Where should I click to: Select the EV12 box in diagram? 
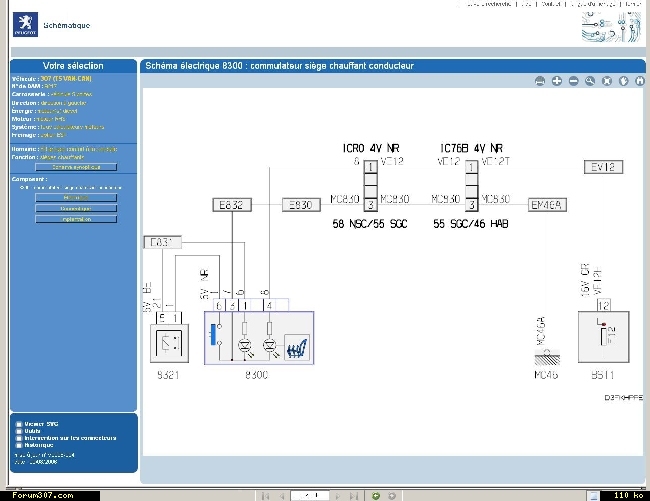tap(603, 167)
